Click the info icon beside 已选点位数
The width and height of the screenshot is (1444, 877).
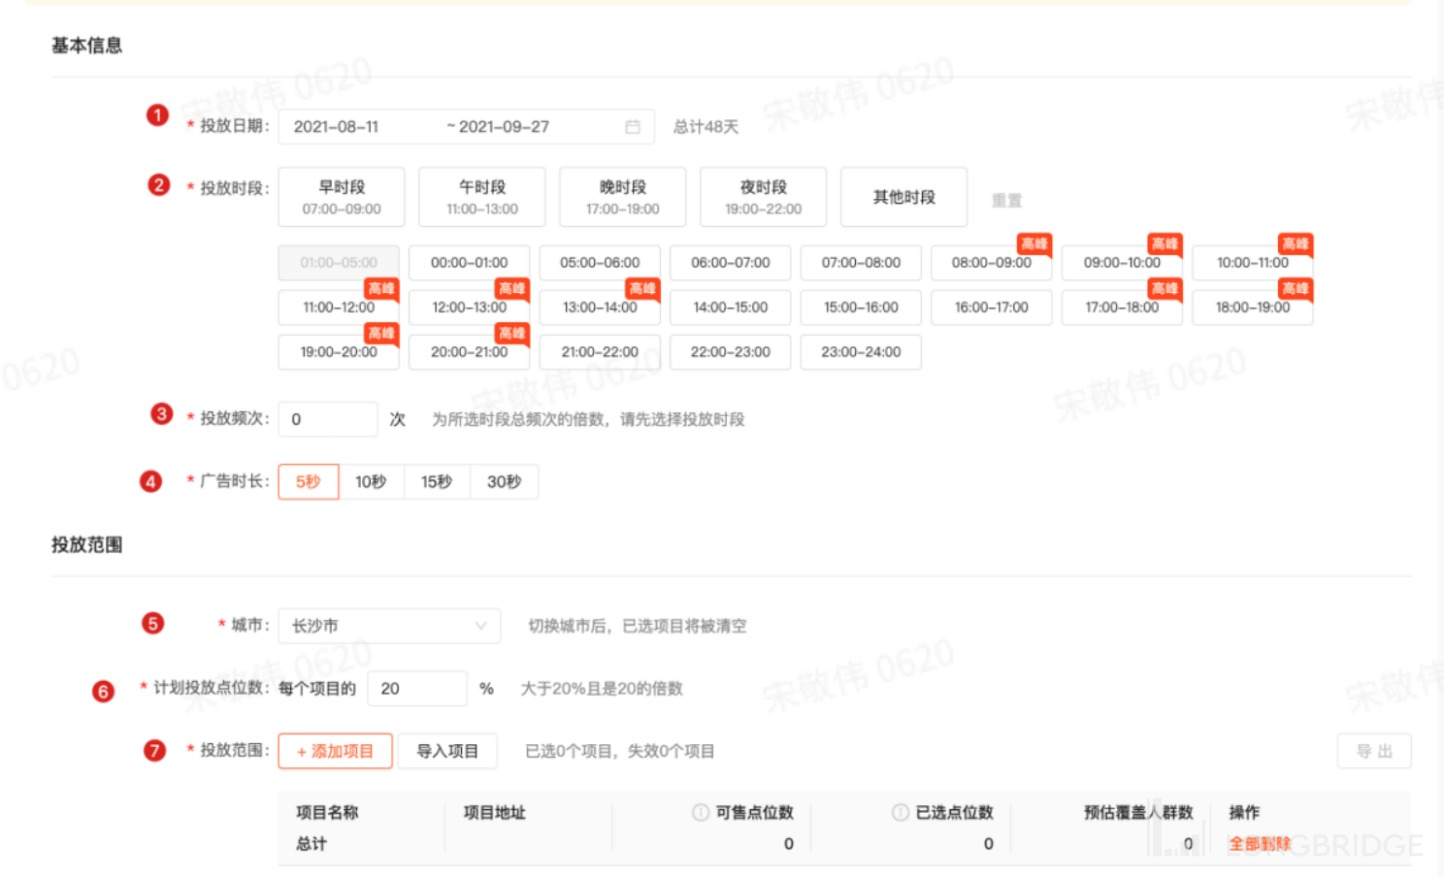tap(900, 812)
